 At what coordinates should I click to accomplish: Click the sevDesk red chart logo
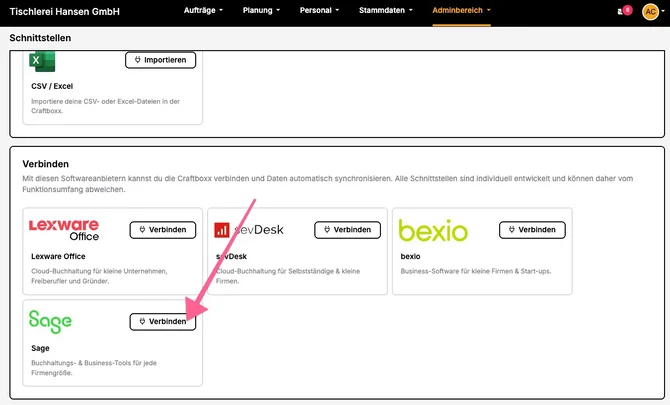pos(221,230)
